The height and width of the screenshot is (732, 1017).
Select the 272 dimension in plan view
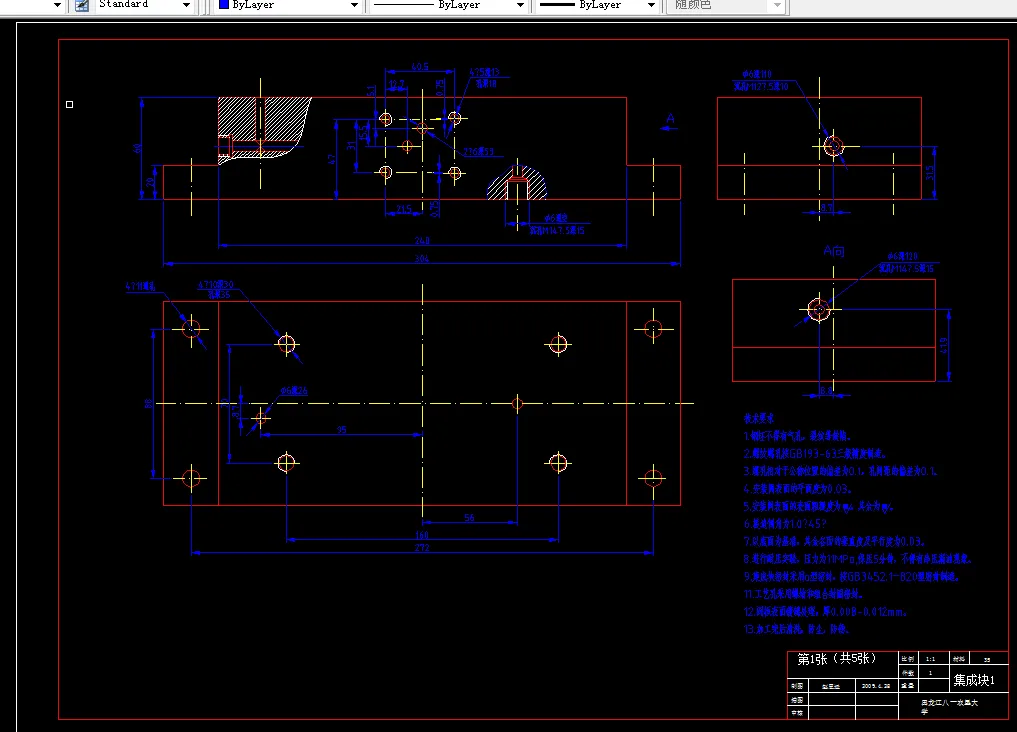tap(422, 548)
